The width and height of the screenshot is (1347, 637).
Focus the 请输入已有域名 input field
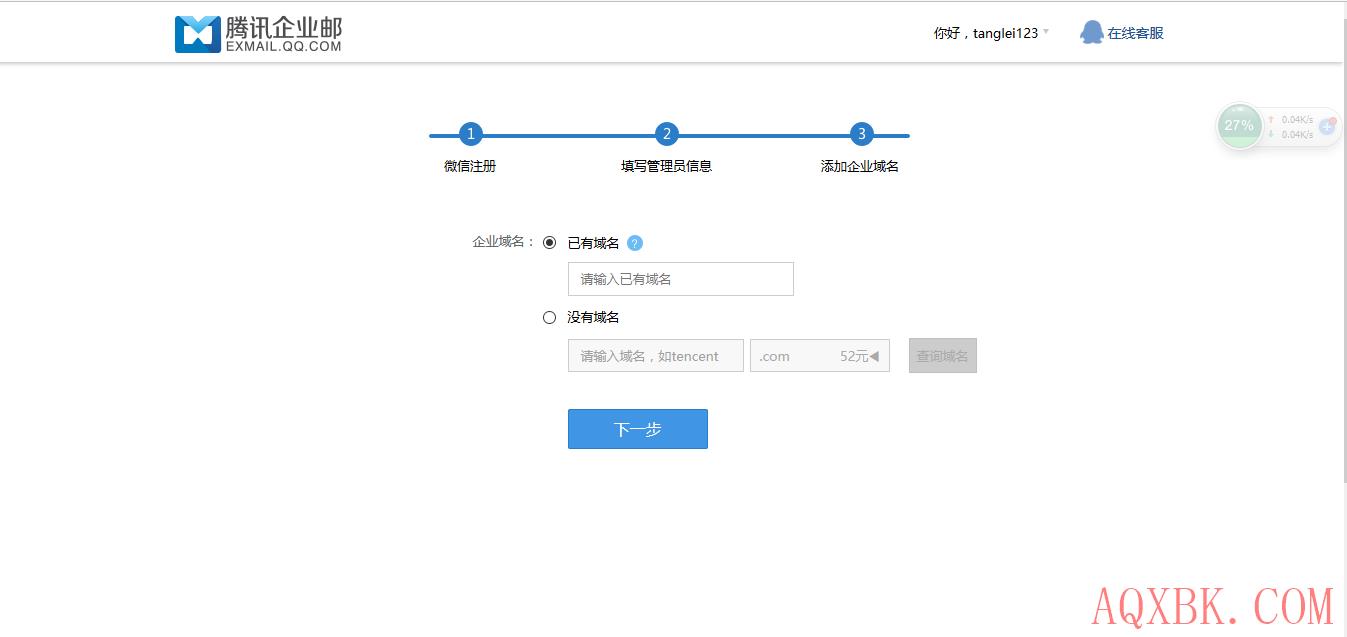pos(681,279)
